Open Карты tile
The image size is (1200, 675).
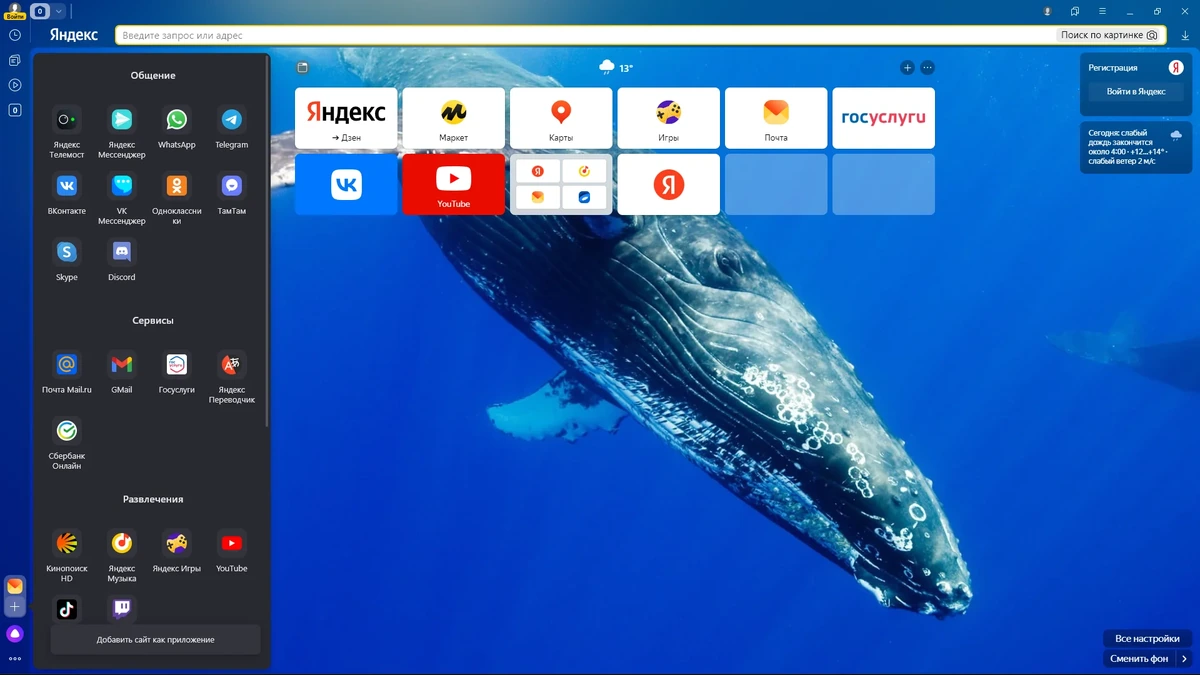(561, 118)
